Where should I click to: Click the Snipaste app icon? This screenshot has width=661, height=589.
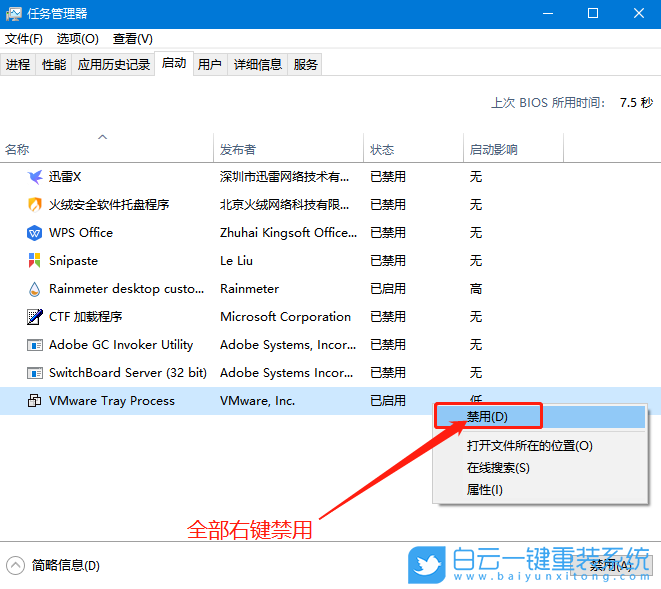[35, 261]
